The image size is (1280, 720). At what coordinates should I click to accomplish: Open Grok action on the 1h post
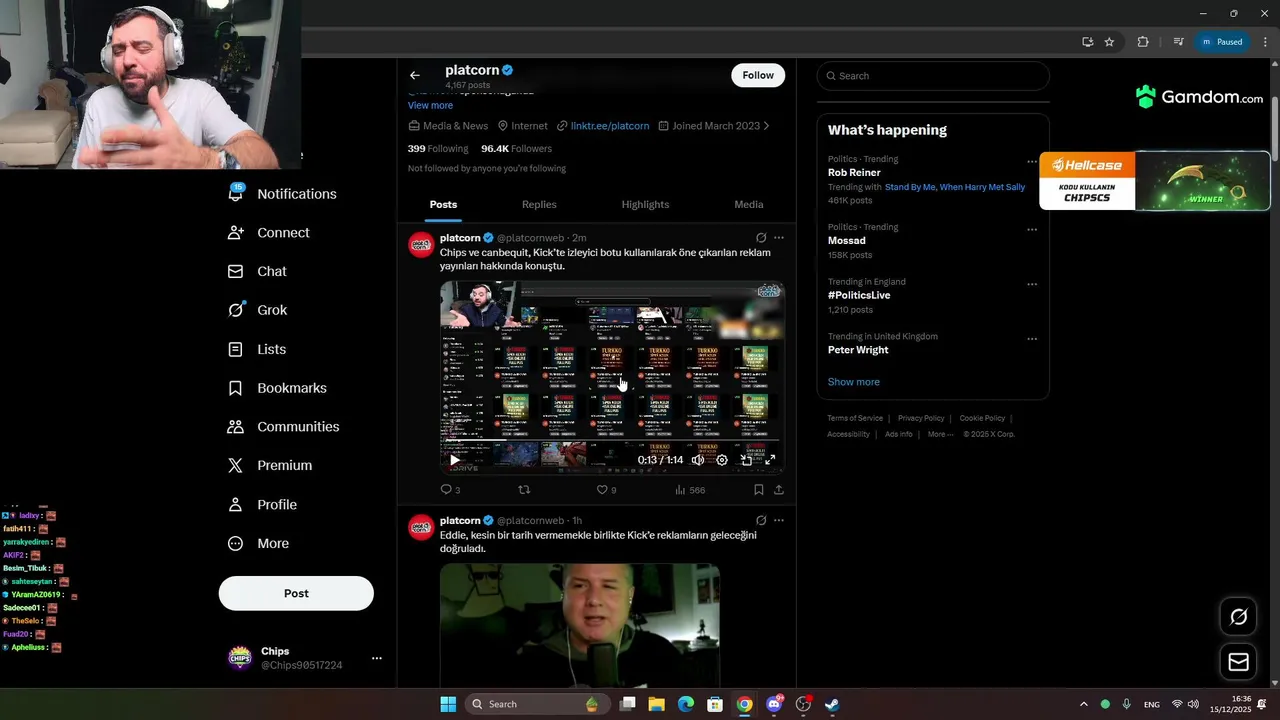point(761,520)
